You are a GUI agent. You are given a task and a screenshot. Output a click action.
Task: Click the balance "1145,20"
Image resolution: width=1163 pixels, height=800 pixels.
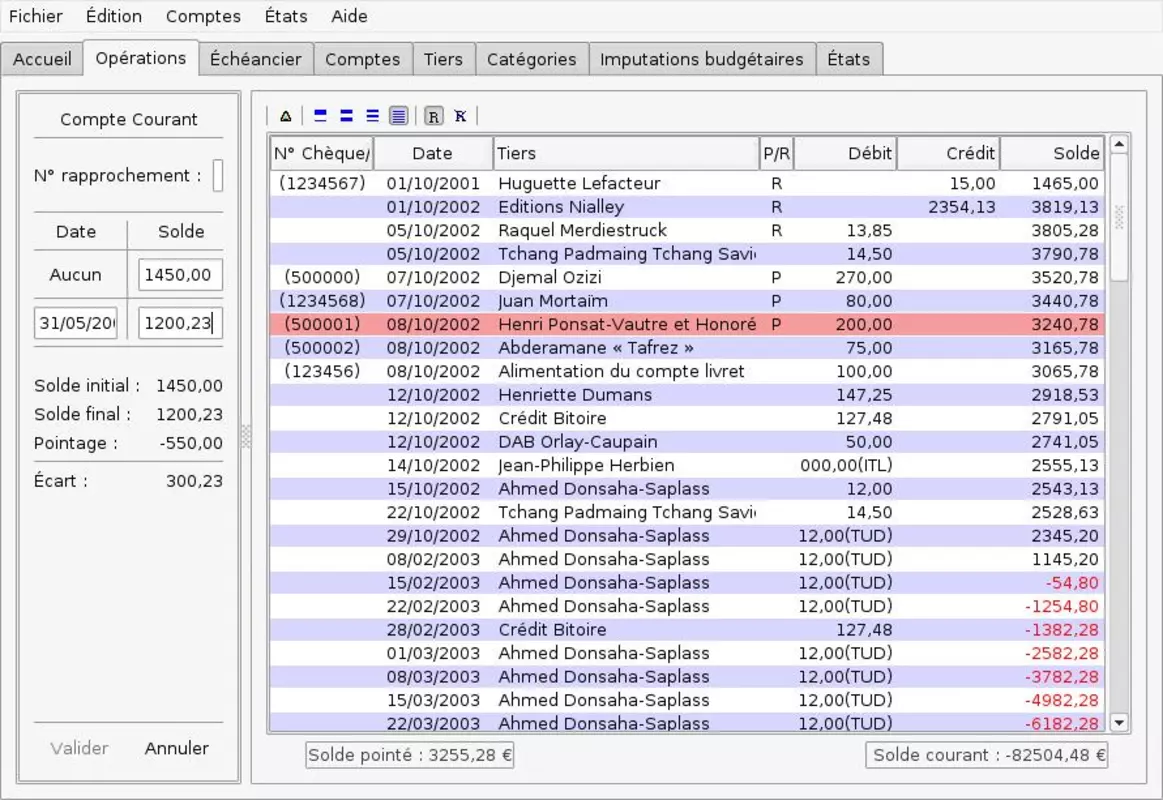(x=1065, y=559)
